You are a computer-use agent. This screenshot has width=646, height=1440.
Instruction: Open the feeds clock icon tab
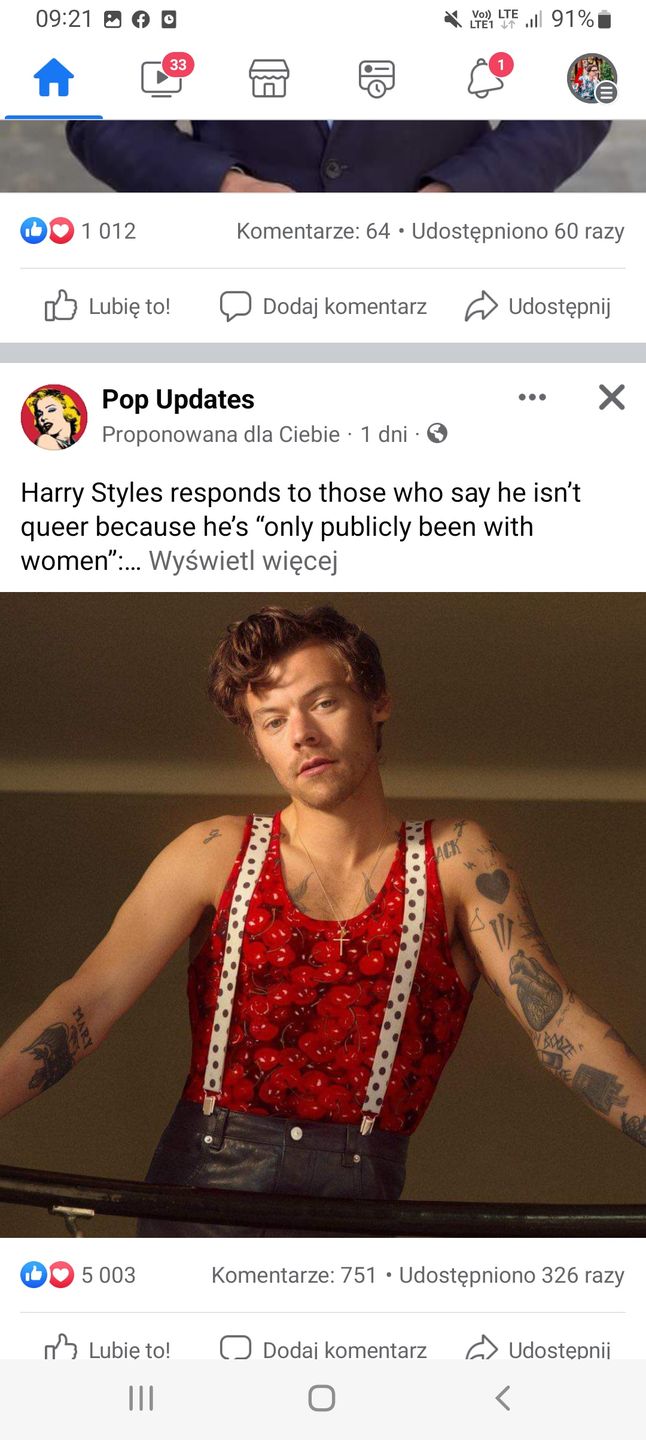(376, 78)
